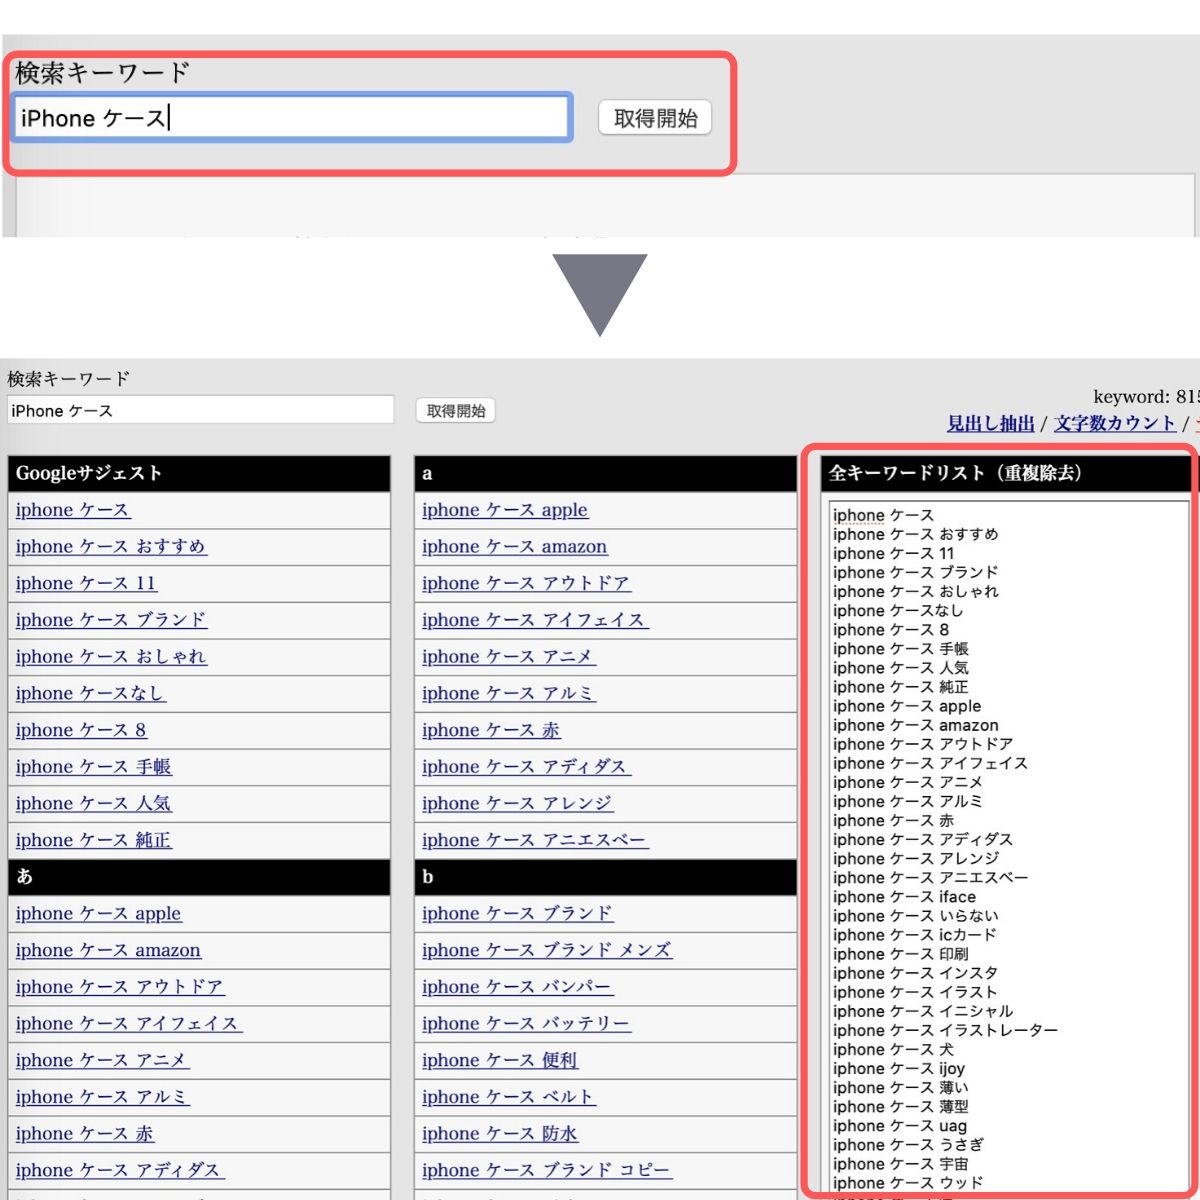Select 'iphone ケース uag' in the keyword list
The height and width of the screenshot is (1200, 1200).
(x=900, y=1126)
